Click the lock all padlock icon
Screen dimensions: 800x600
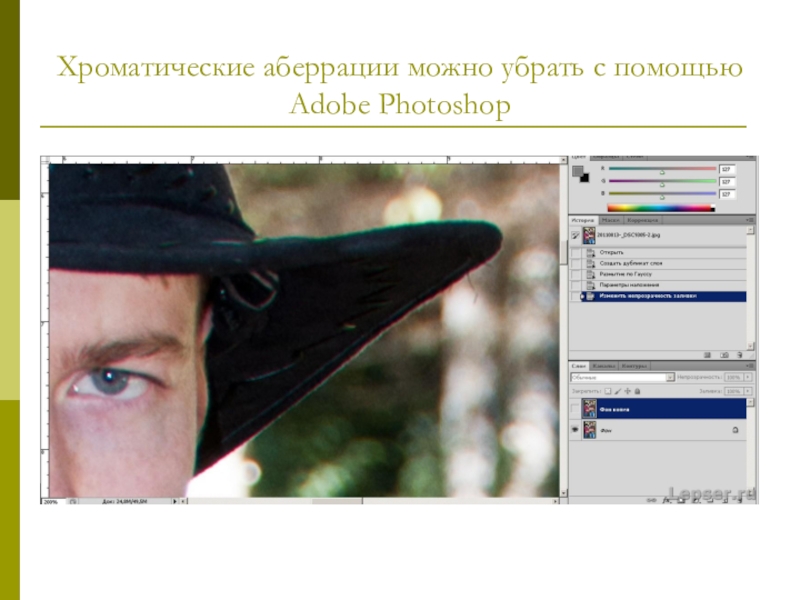coord(637,390)
